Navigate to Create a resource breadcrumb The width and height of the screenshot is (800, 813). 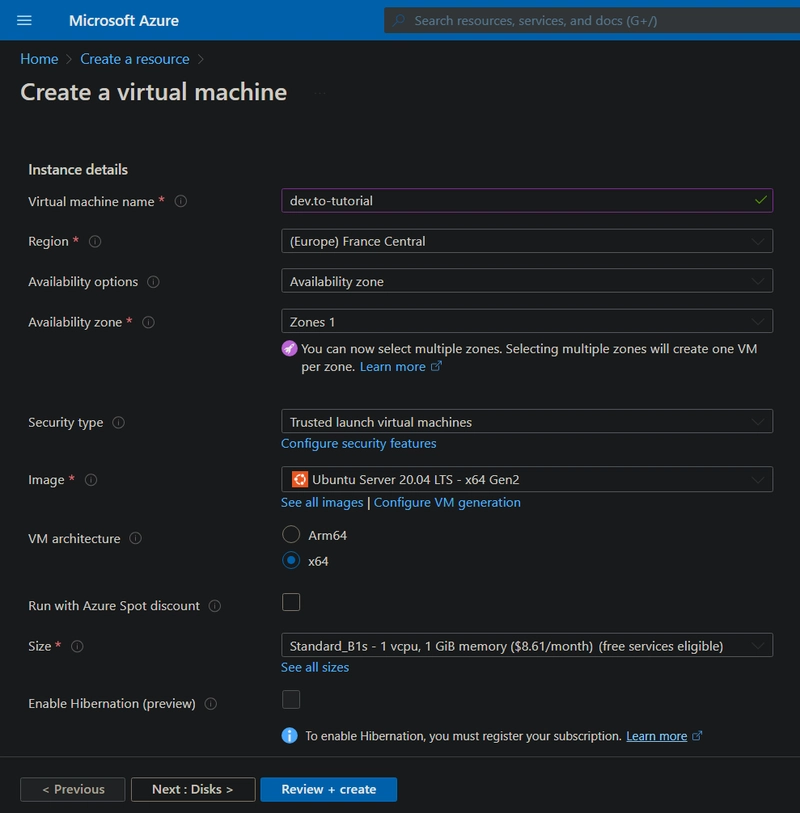click(x=135, y=59)
